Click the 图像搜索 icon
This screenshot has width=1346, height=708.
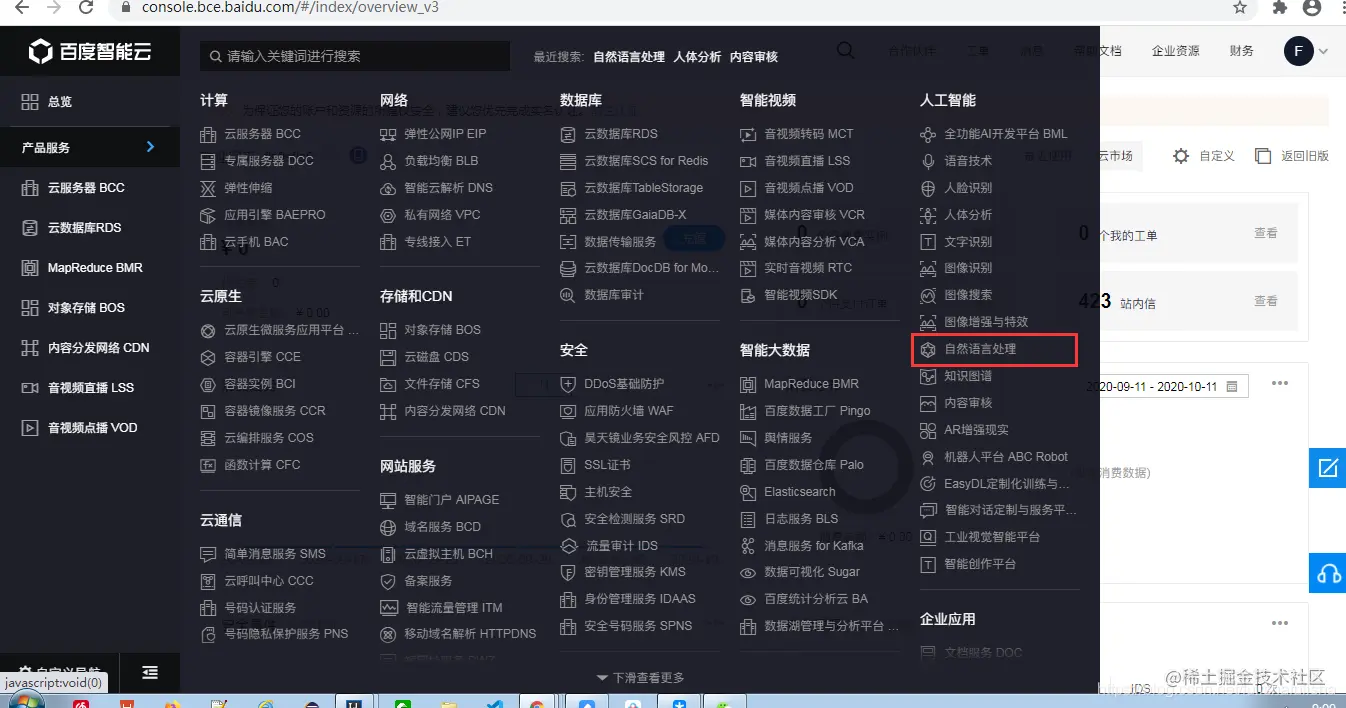[928, 295]
